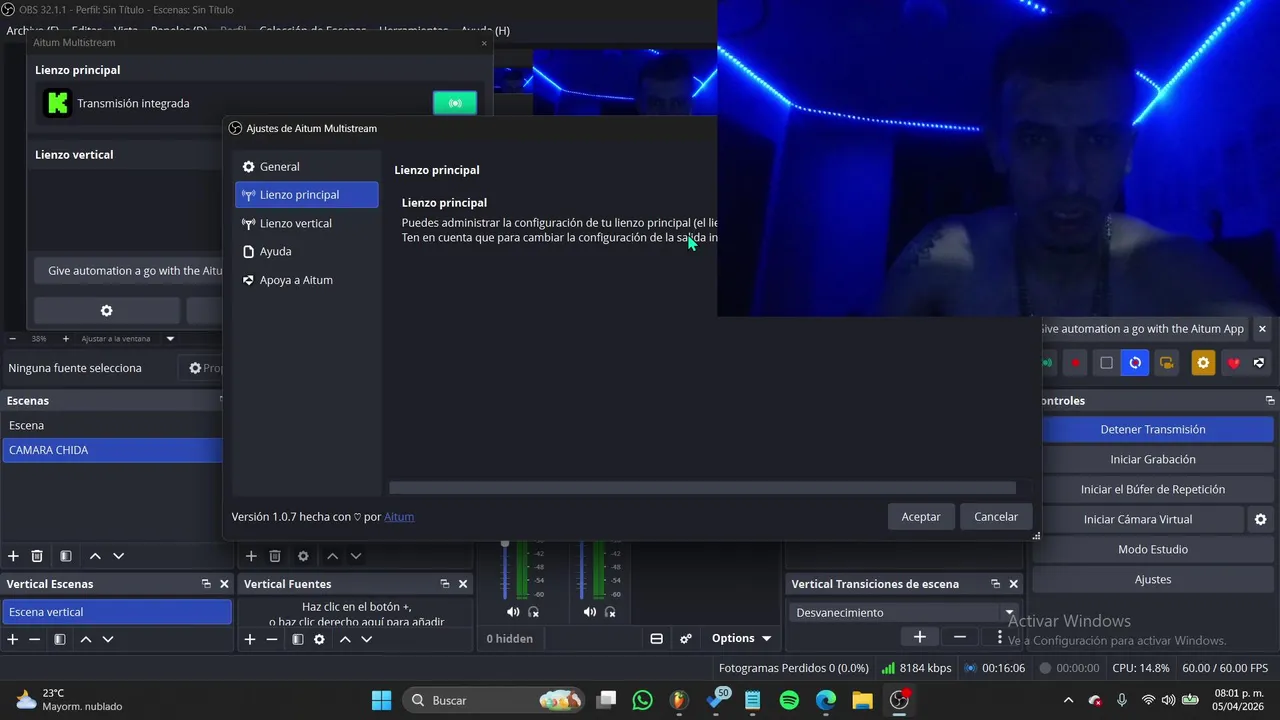Remove the vertical scene transition
Image resolution: width=1280 pixels, height=720 pixels.
pyautogui.click(x=960, y=637)
